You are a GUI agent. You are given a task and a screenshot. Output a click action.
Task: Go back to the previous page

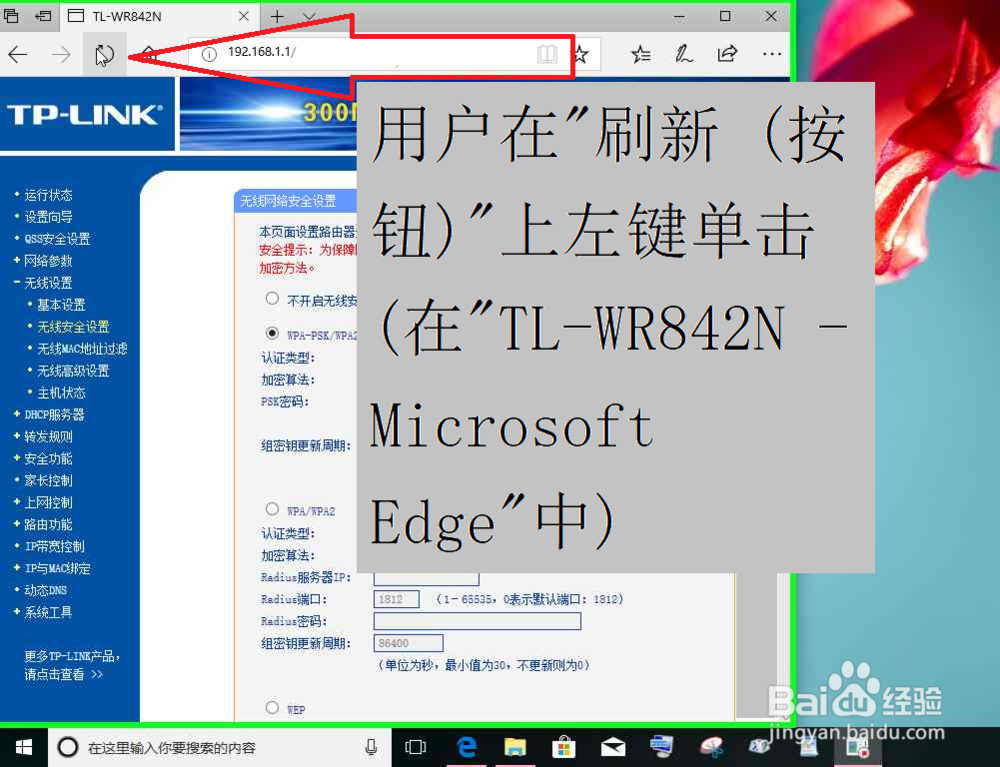[x=18, y=54]
